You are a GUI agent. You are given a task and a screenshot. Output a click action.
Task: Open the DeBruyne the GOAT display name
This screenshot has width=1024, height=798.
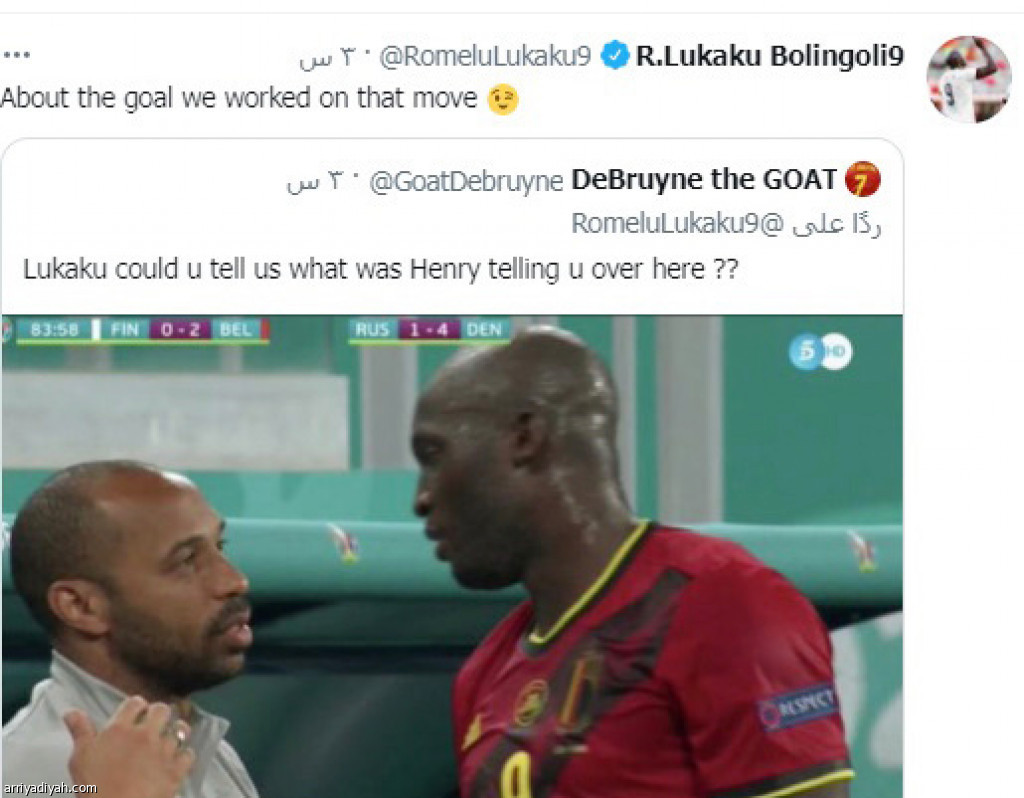pyautogui.click(x=704, y=179)
